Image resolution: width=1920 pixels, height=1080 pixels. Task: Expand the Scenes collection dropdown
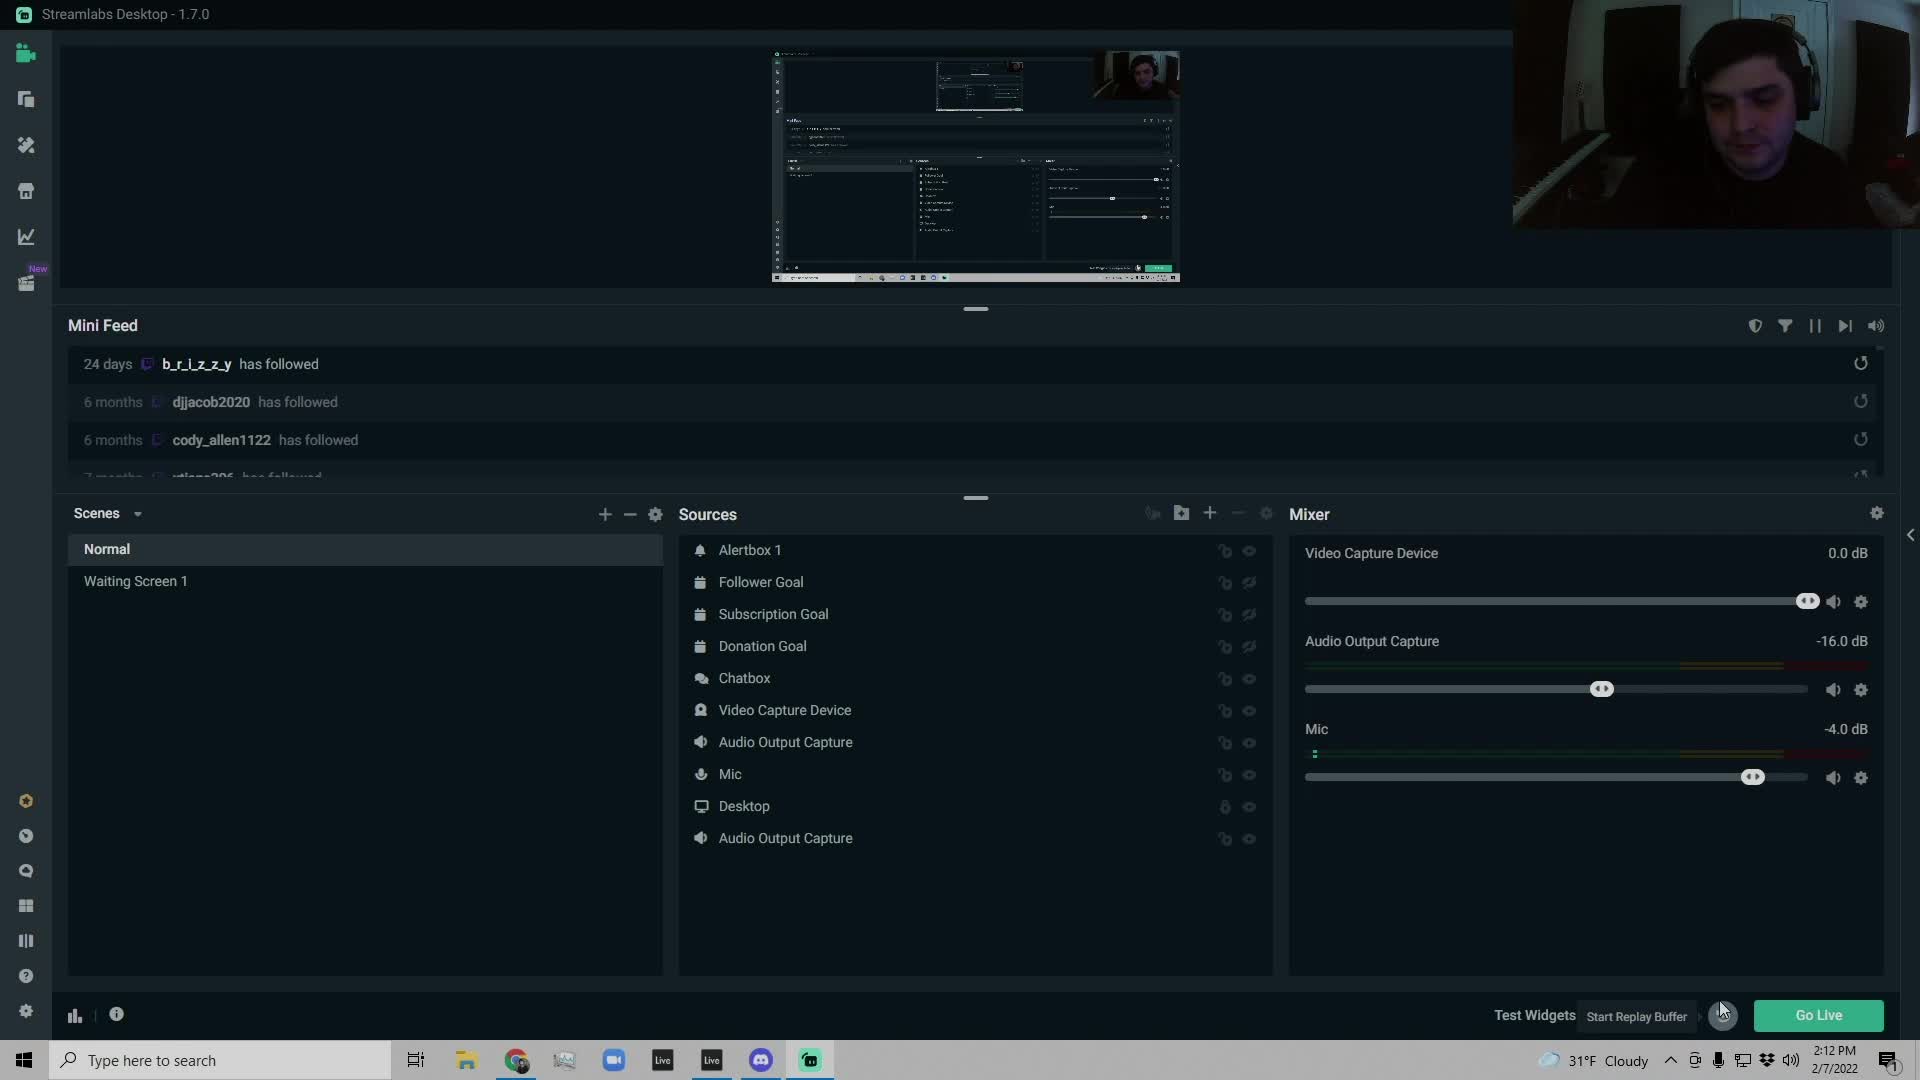point(138,514)
